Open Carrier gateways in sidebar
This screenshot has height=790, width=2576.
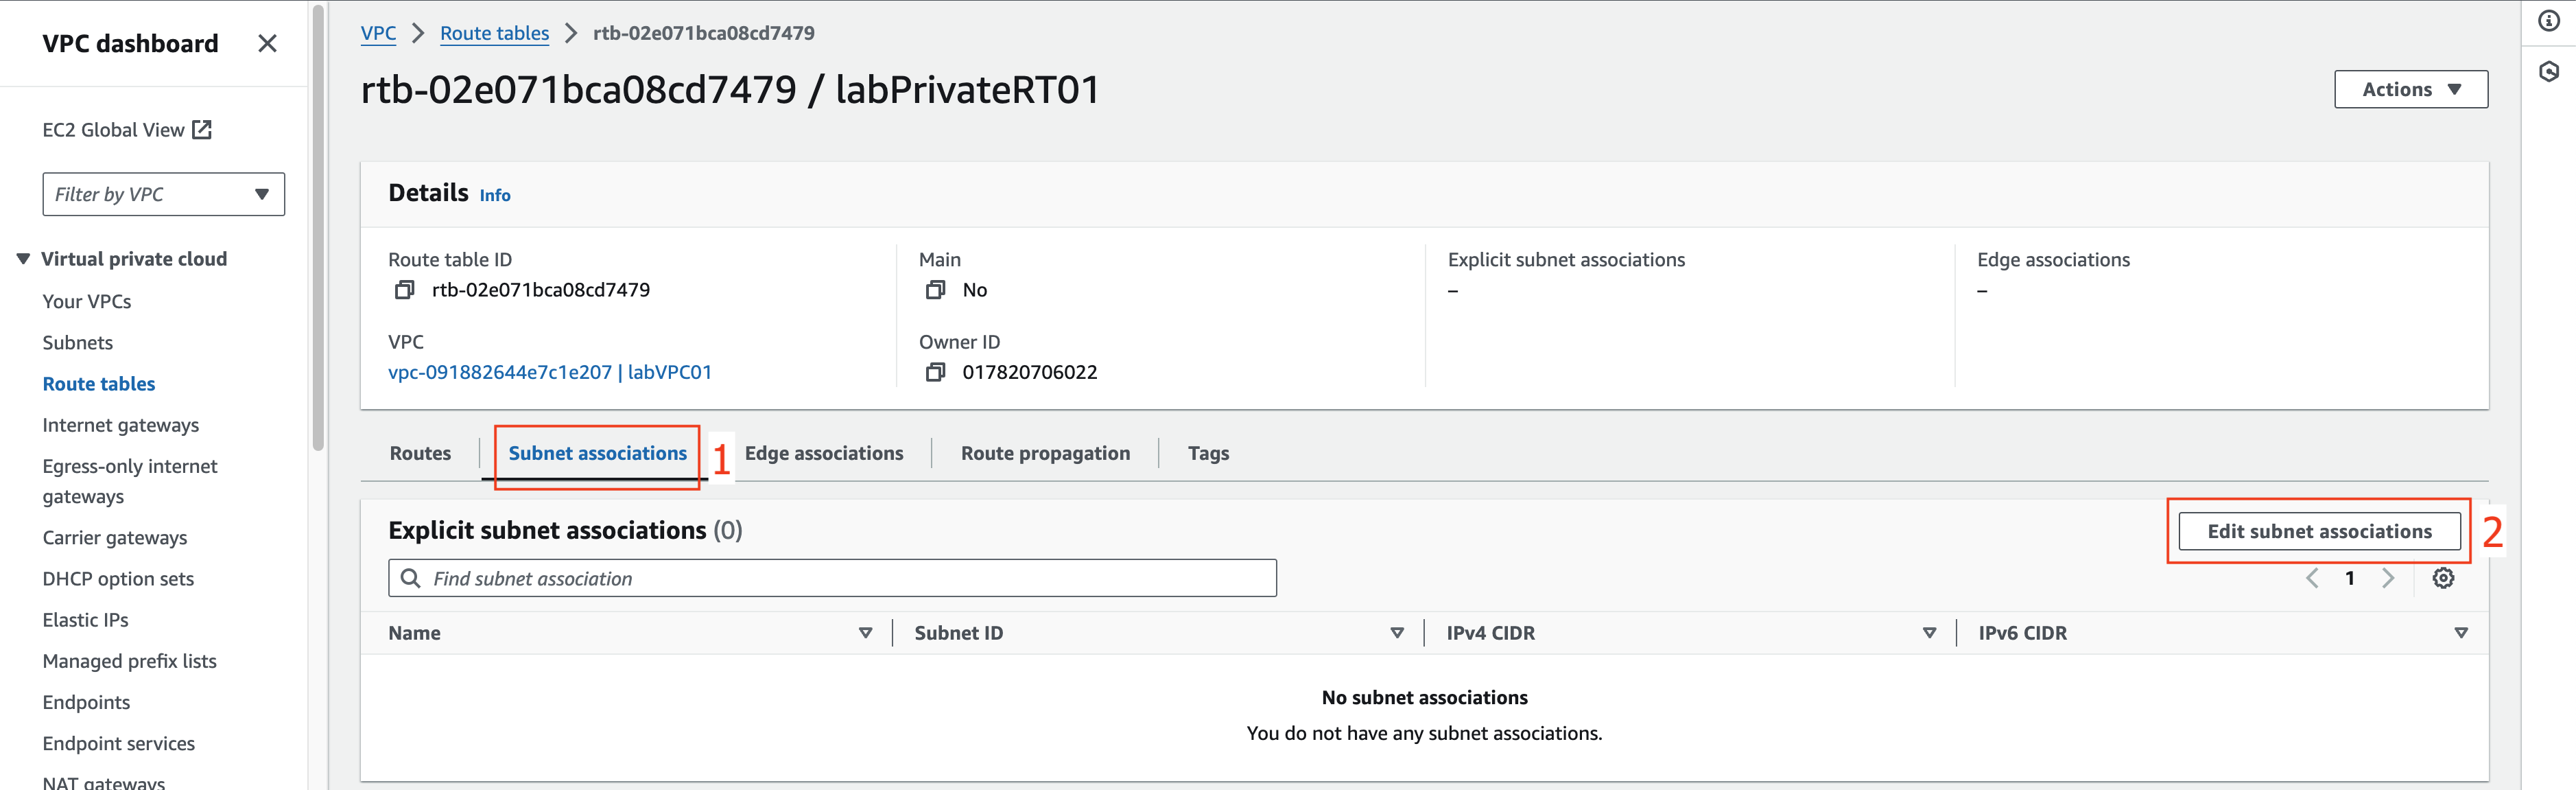(x=115, y=537)
